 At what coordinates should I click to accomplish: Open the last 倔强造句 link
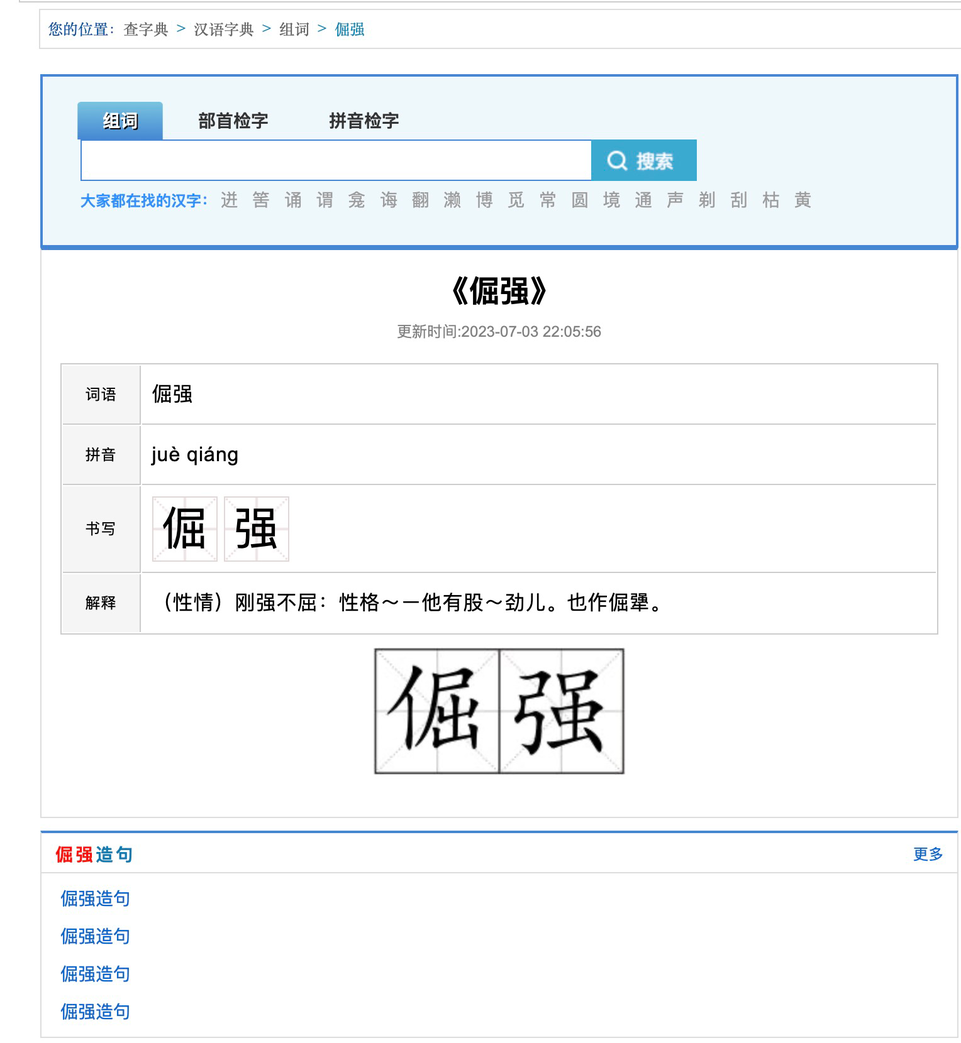click(x=94, y=1011)
